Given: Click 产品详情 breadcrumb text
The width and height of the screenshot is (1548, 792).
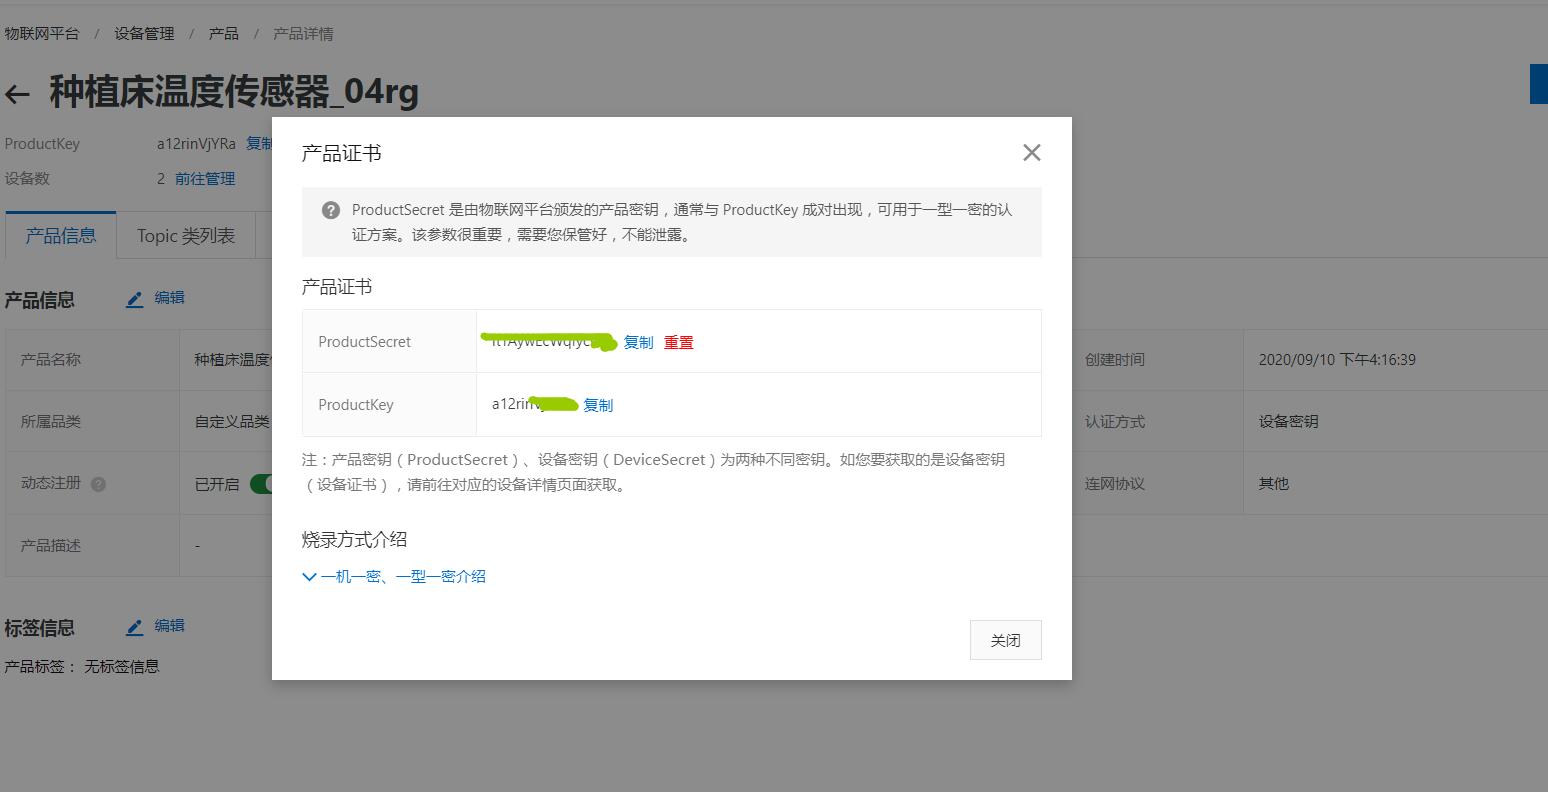Looking at the screenshot, I should point(303,33).
